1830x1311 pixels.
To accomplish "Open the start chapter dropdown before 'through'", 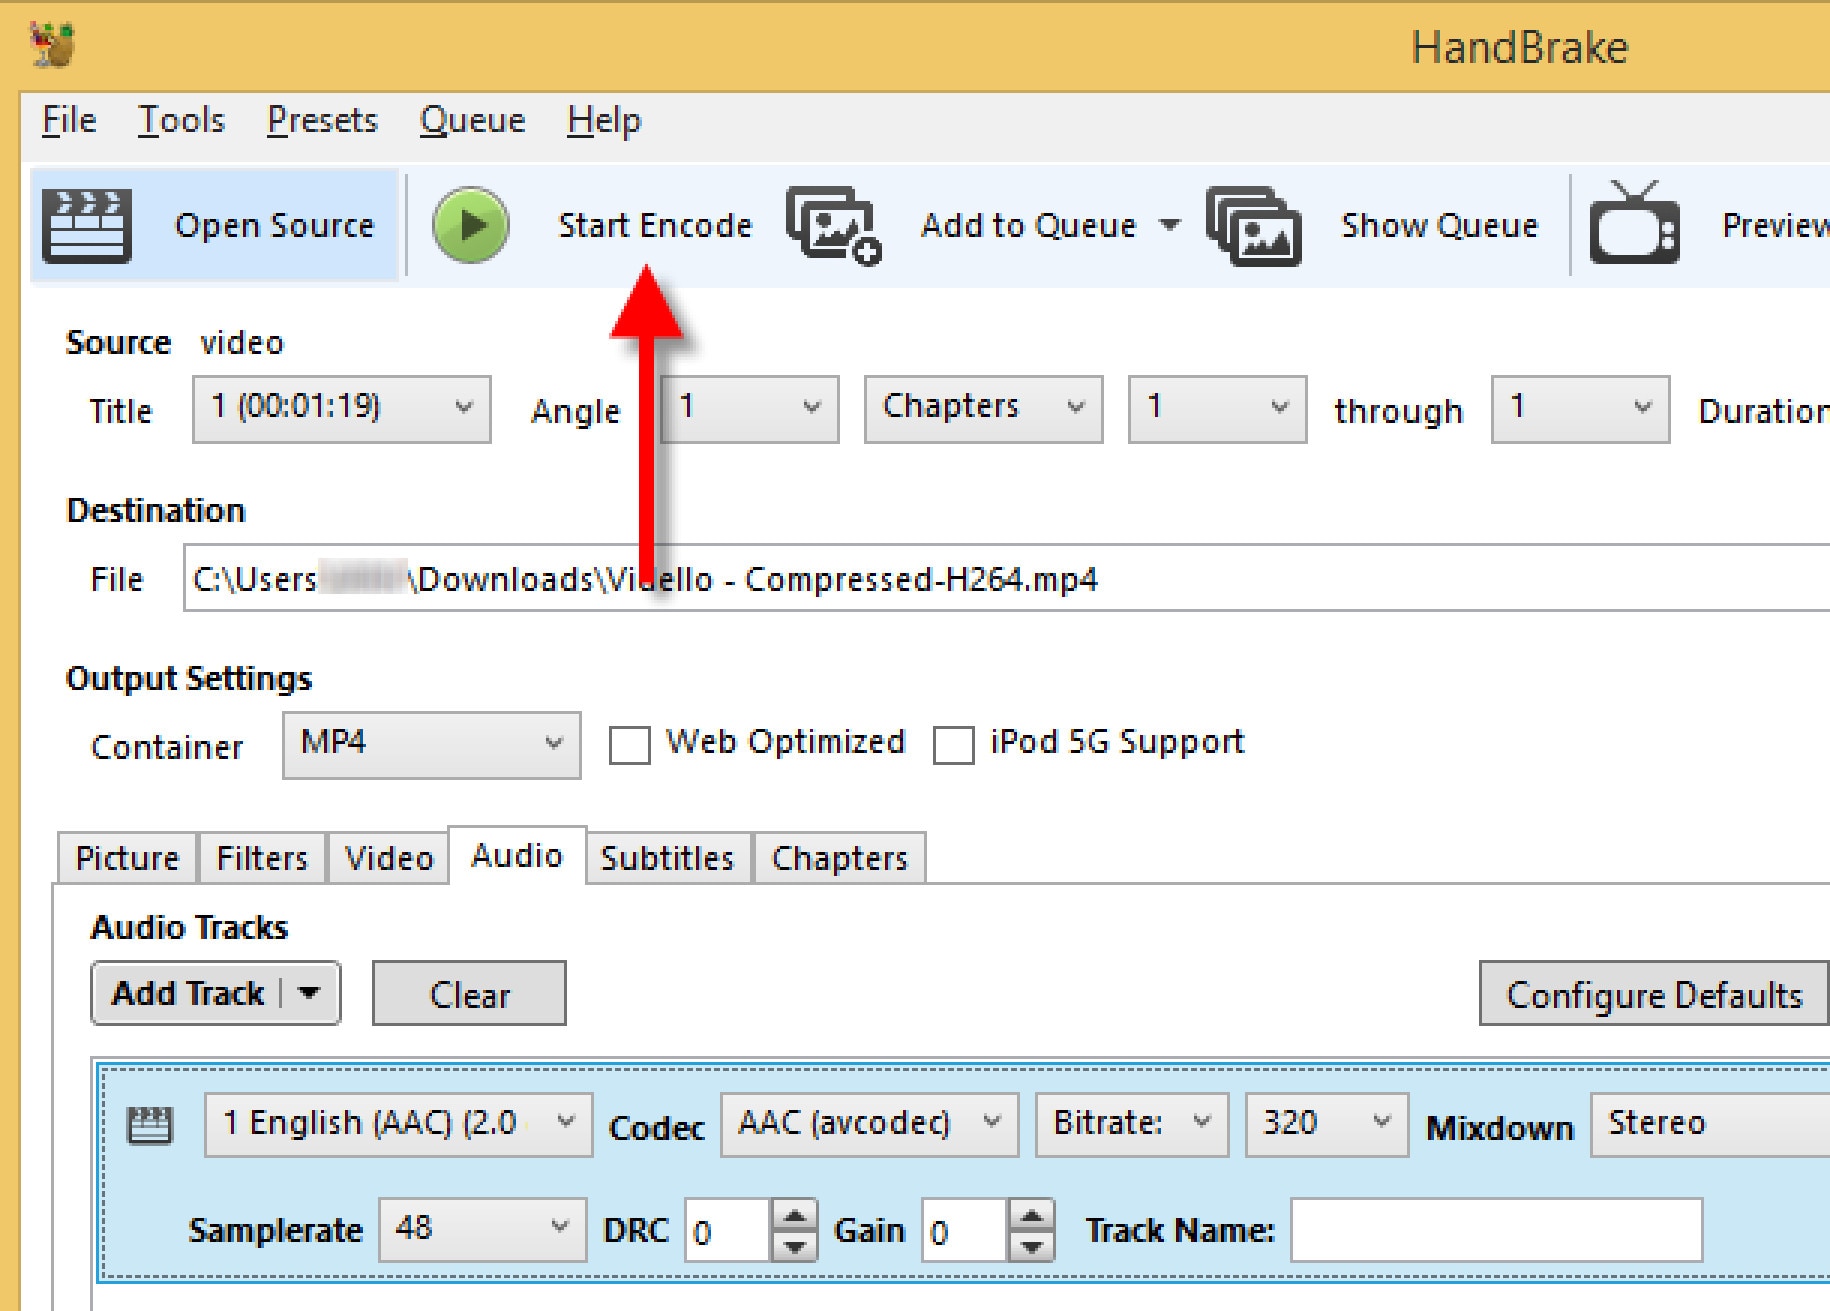I will (x=1217, y=409).
